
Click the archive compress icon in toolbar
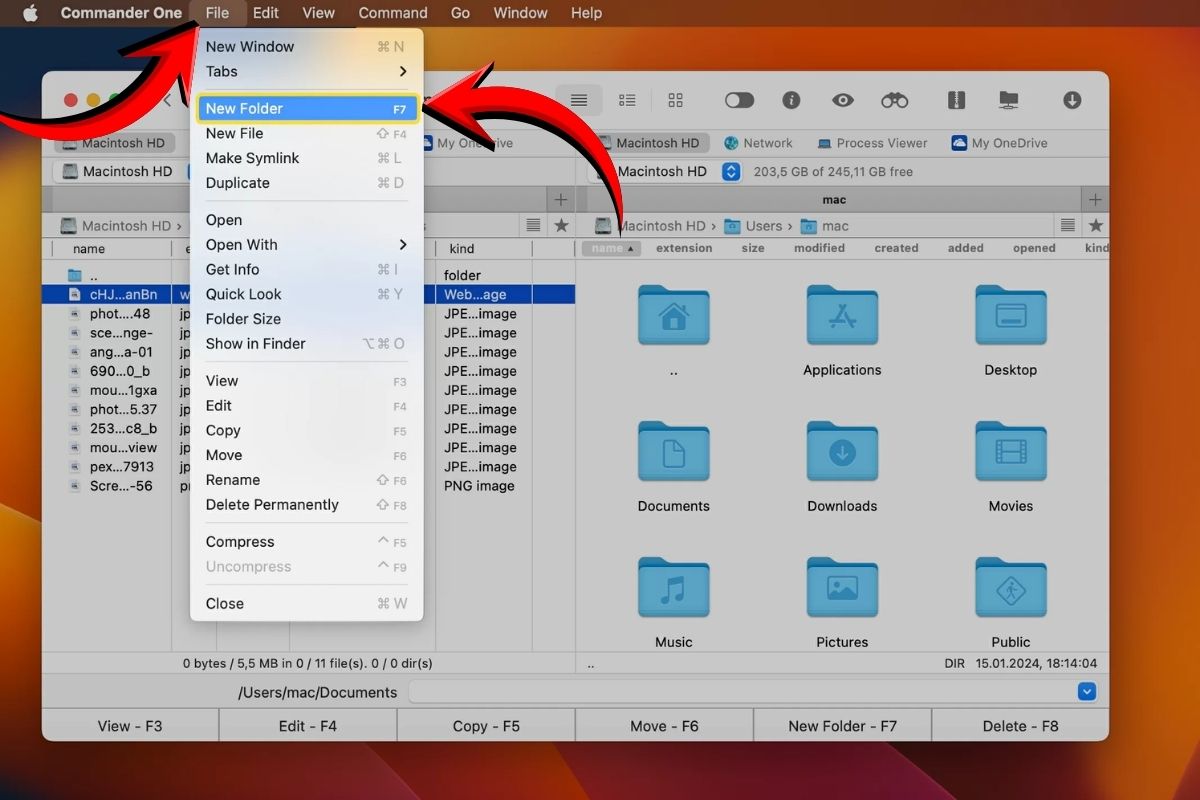click(956, 100)
